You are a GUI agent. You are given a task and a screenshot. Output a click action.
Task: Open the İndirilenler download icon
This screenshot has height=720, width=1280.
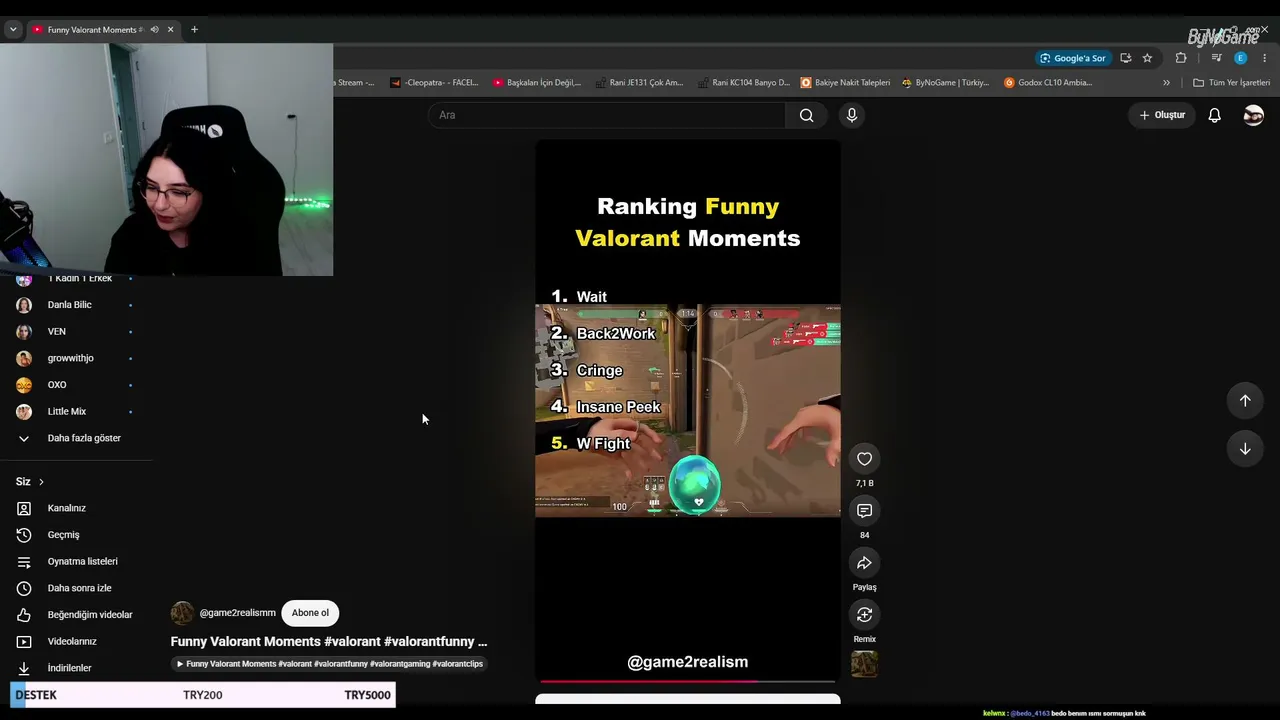tap(24, 668)
